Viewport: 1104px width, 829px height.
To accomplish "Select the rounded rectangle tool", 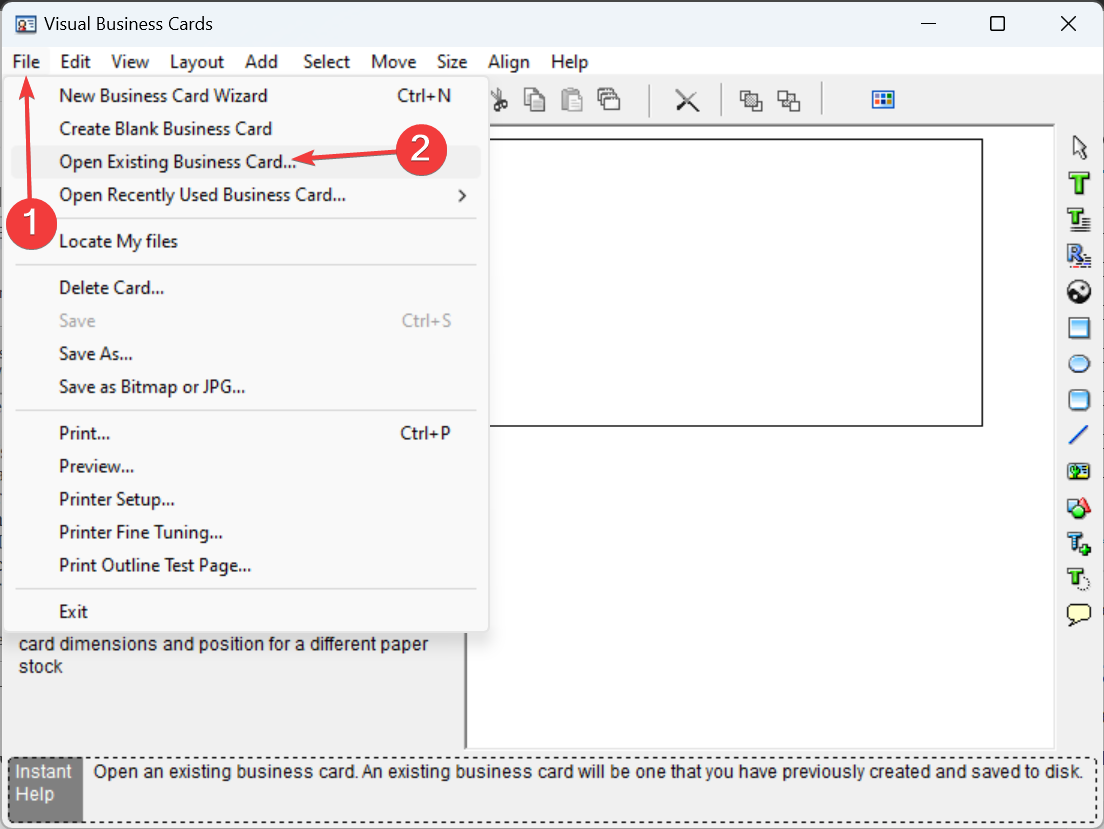I will pyautogui.click(x=1079, y=399).
